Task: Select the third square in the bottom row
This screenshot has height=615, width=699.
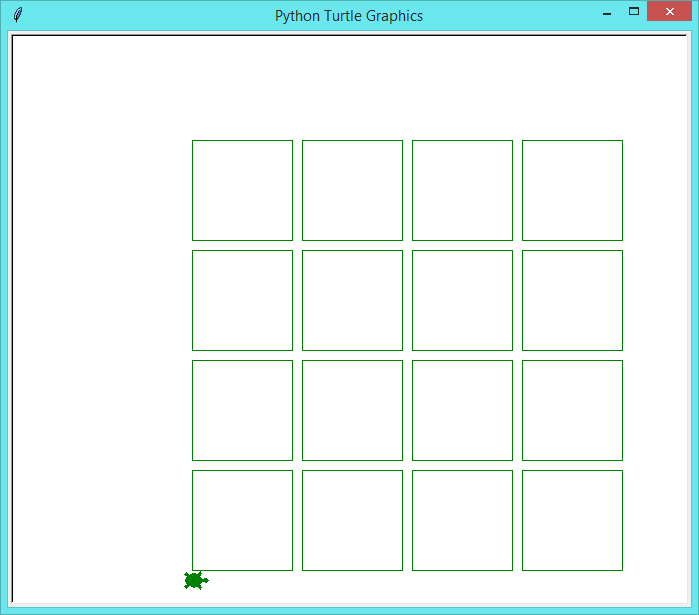Action: (x=462, y=520)
